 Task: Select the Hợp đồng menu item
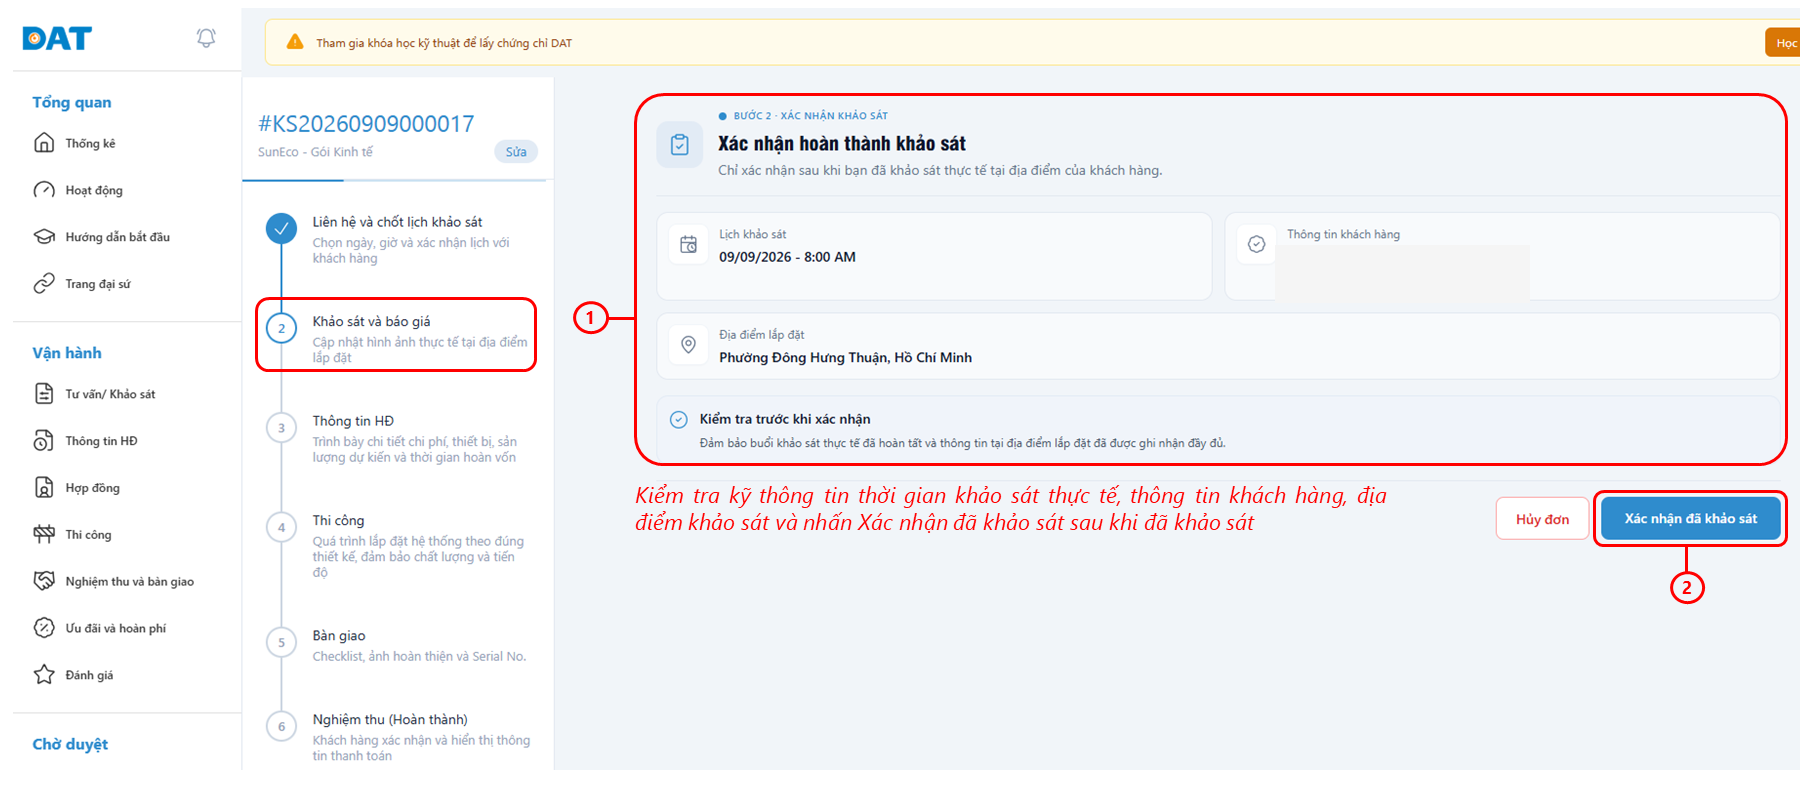[x=92, y=488]
